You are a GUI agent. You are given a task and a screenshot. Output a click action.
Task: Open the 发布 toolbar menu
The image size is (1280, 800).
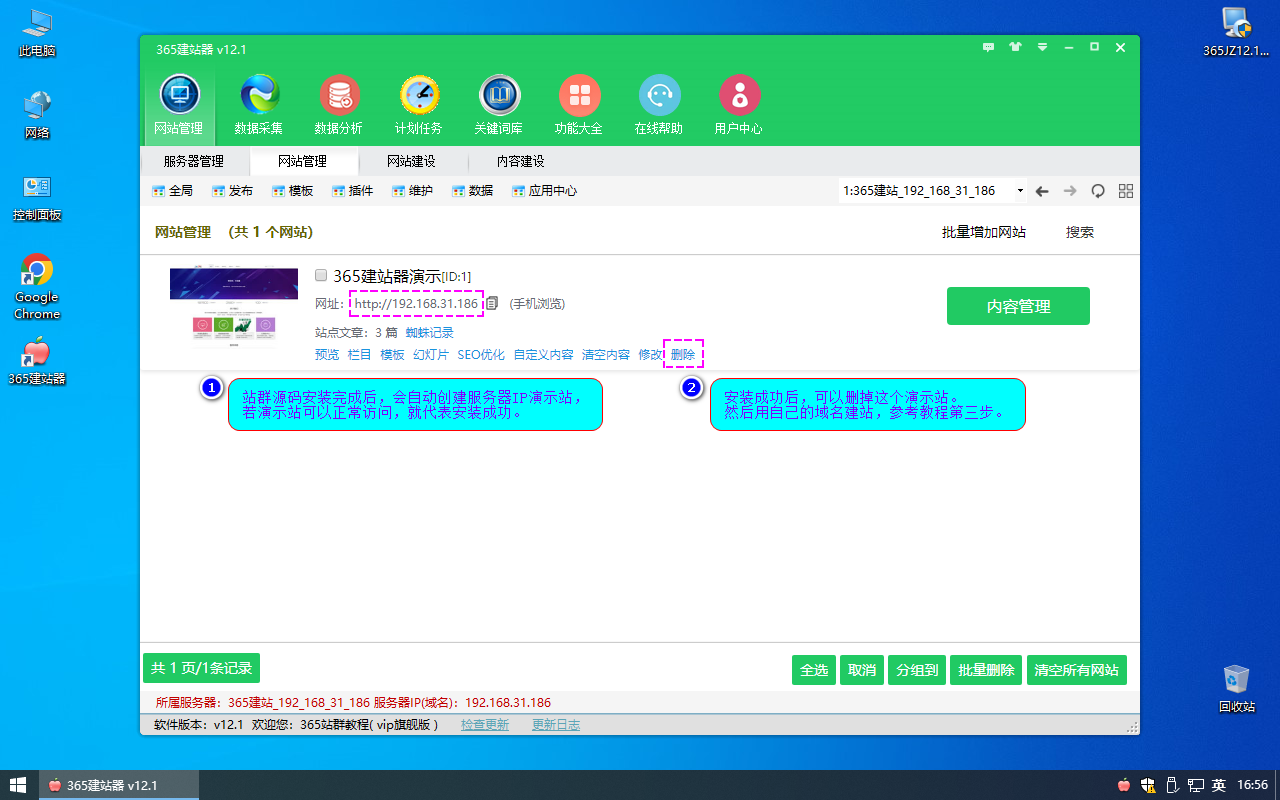point(232,191)
